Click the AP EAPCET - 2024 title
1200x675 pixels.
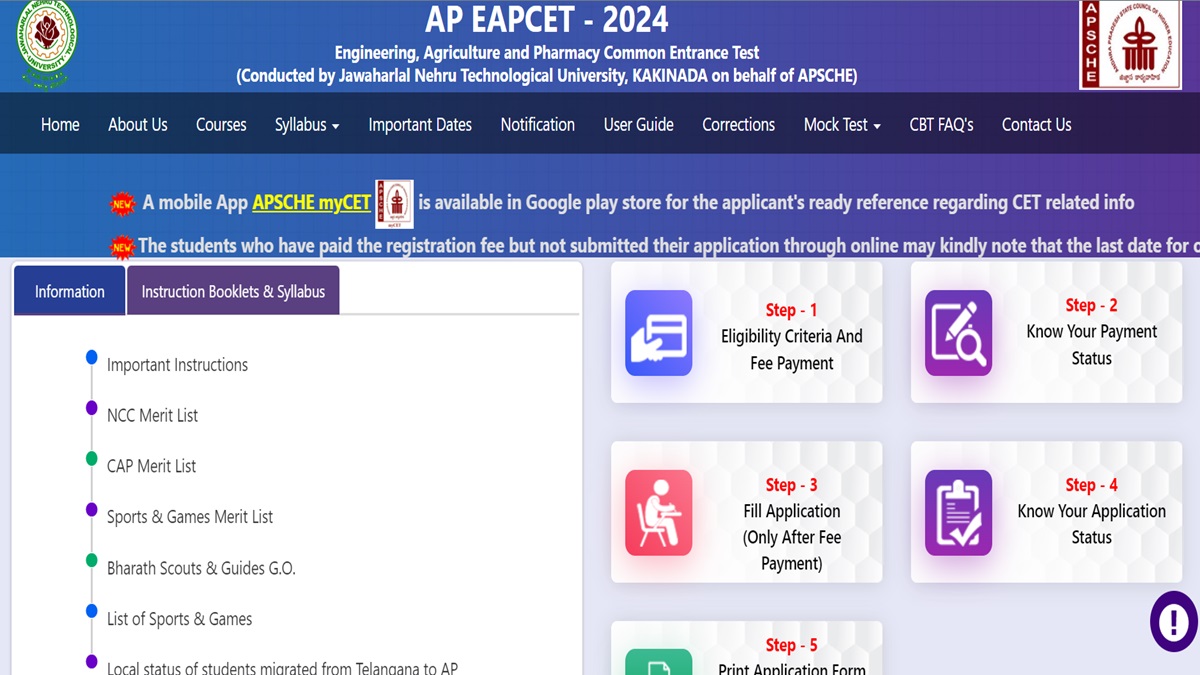click(547, 19)
